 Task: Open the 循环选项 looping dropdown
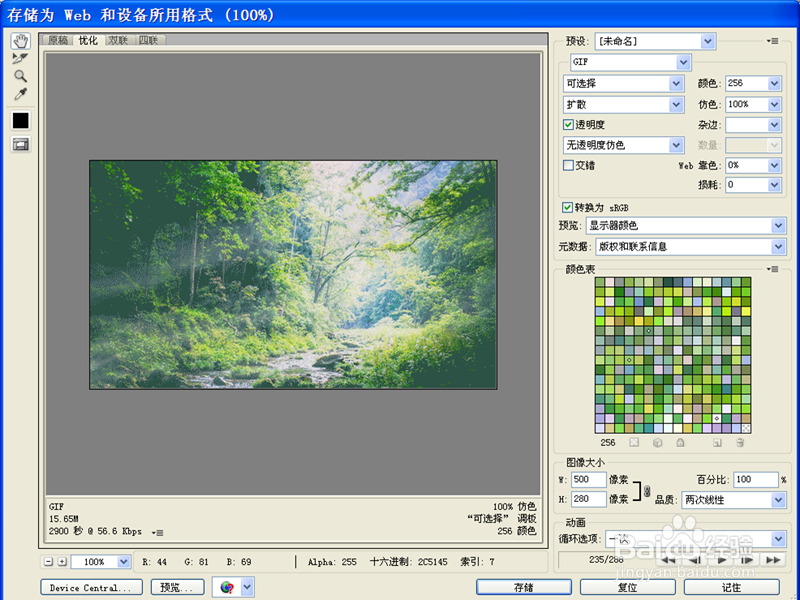[695, 539]
